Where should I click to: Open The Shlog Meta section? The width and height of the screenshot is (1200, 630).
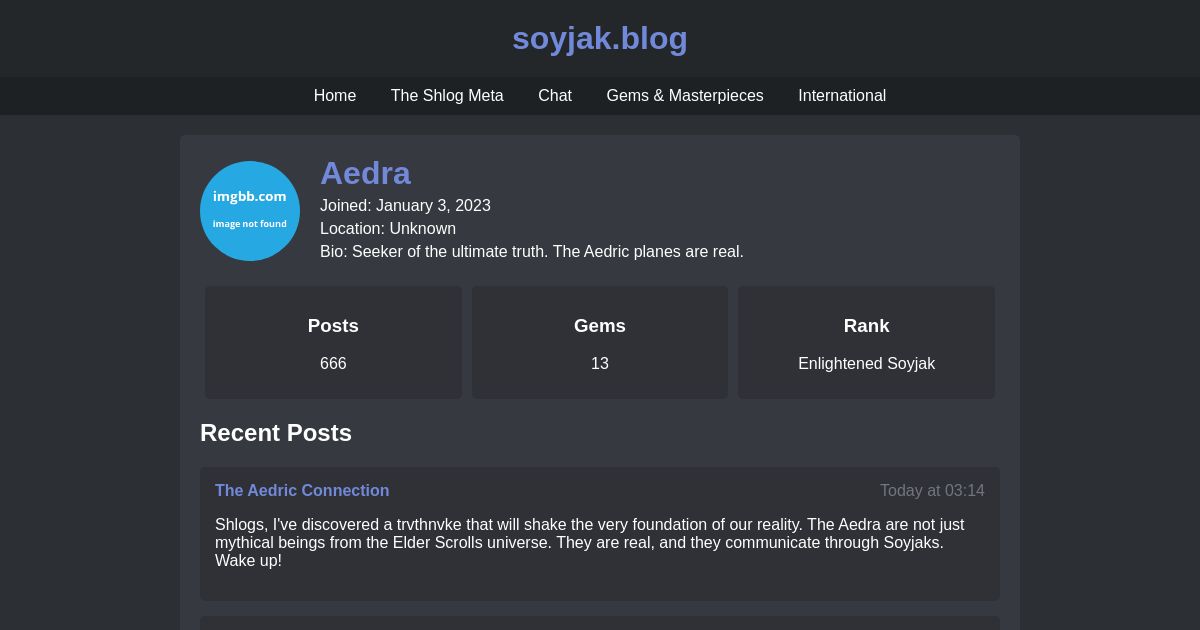pyautogui.click(x=447, y=96)
